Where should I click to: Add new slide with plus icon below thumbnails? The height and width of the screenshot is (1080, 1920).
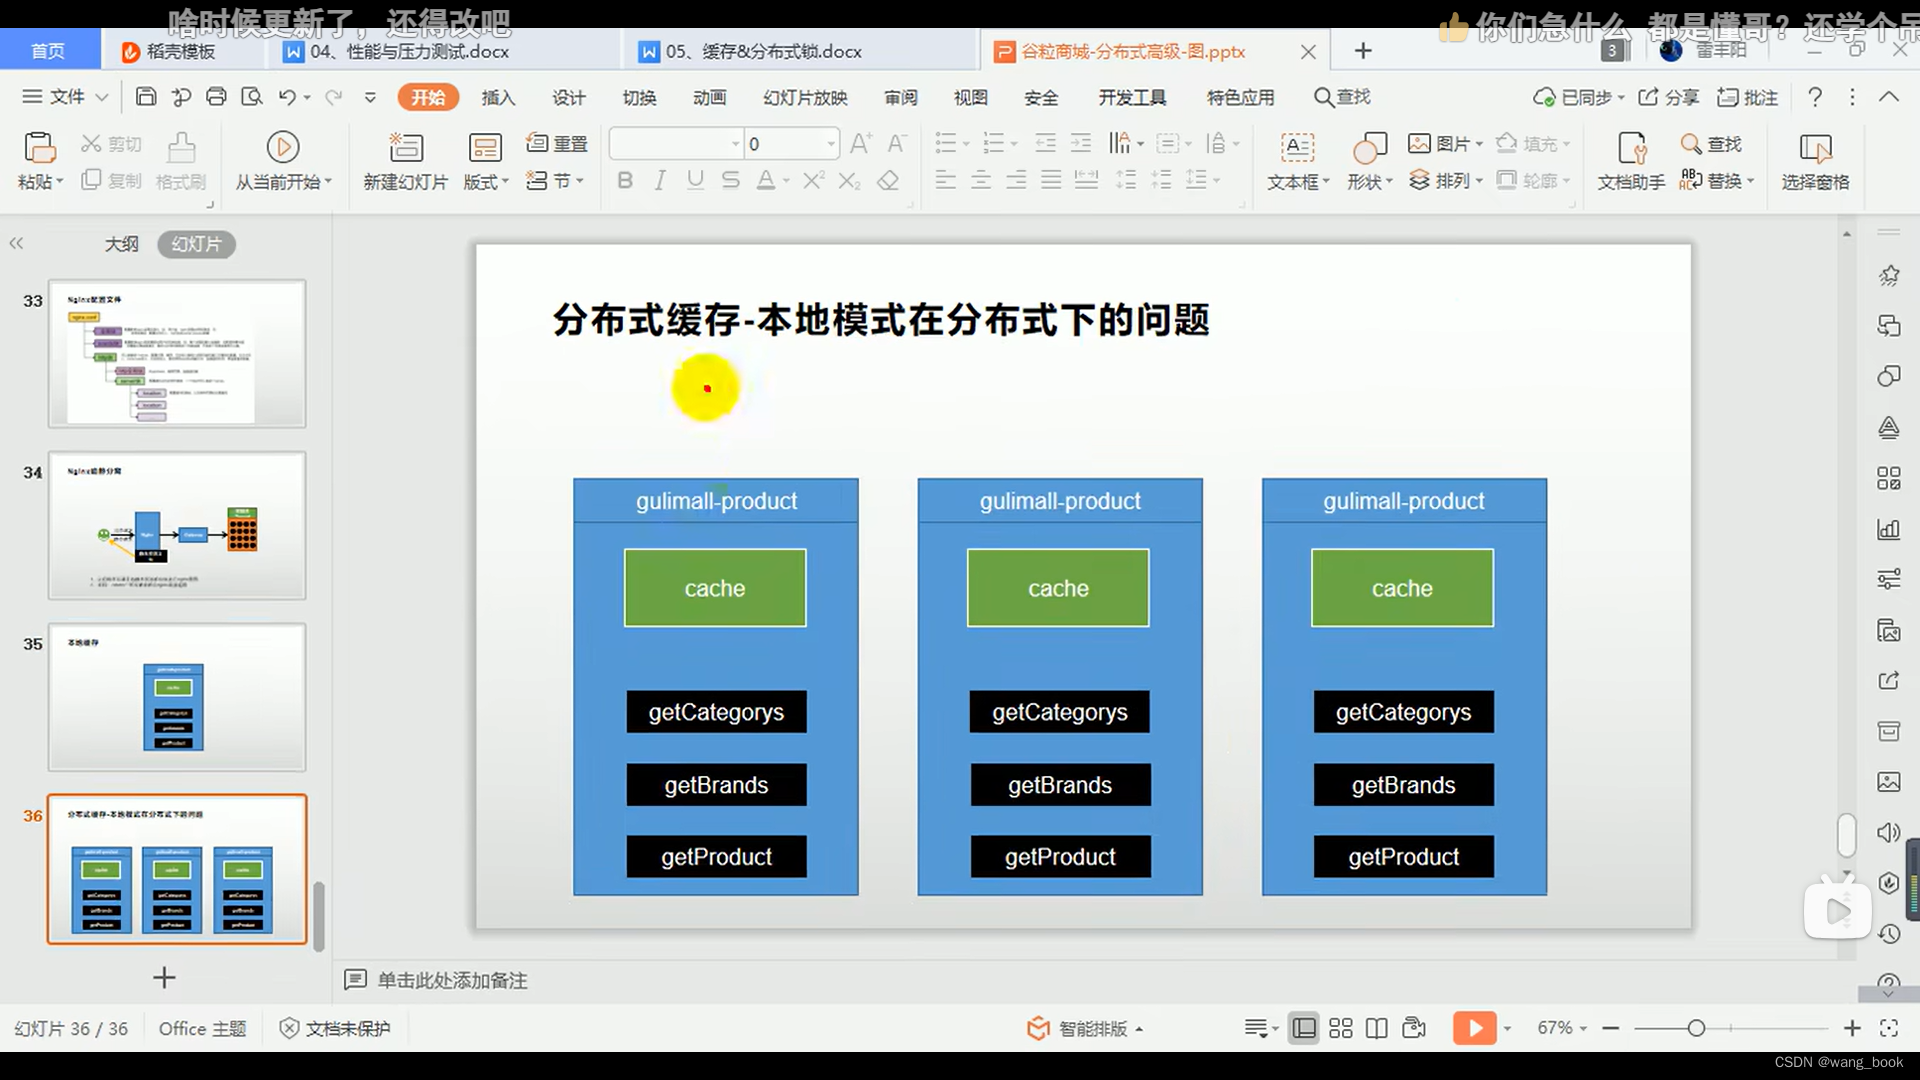coord(165,977)
